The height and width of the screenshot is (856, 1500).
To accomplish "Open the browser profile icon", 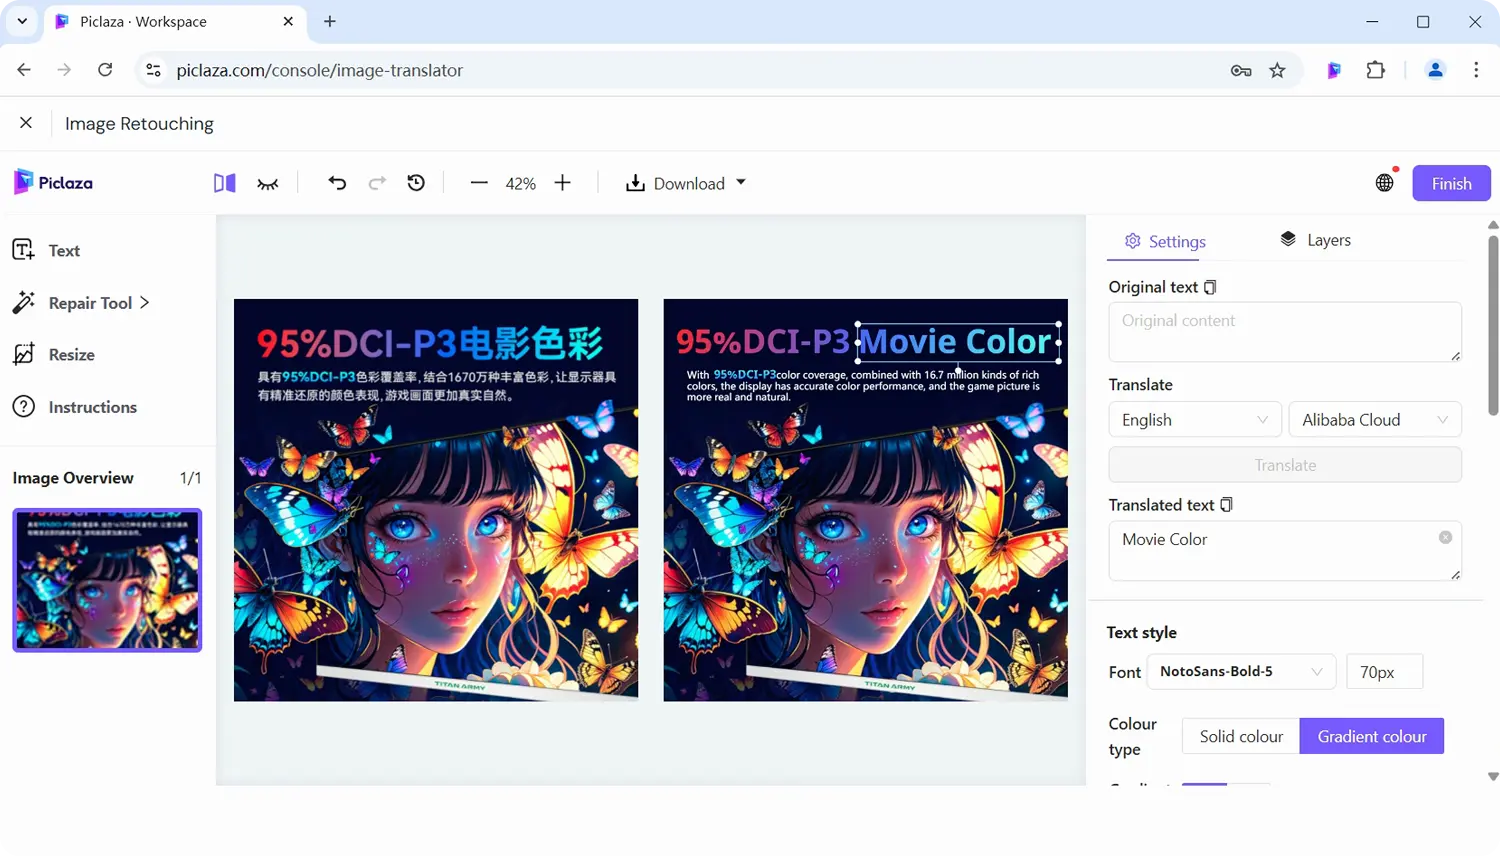I will pyautogui.click(x=1435, y=70).
